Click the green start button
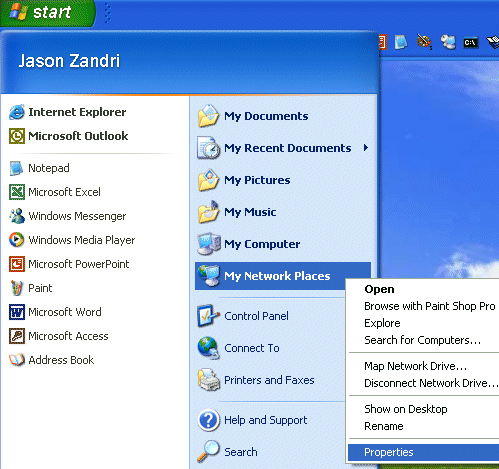499x469 pixels. (47, 13)
